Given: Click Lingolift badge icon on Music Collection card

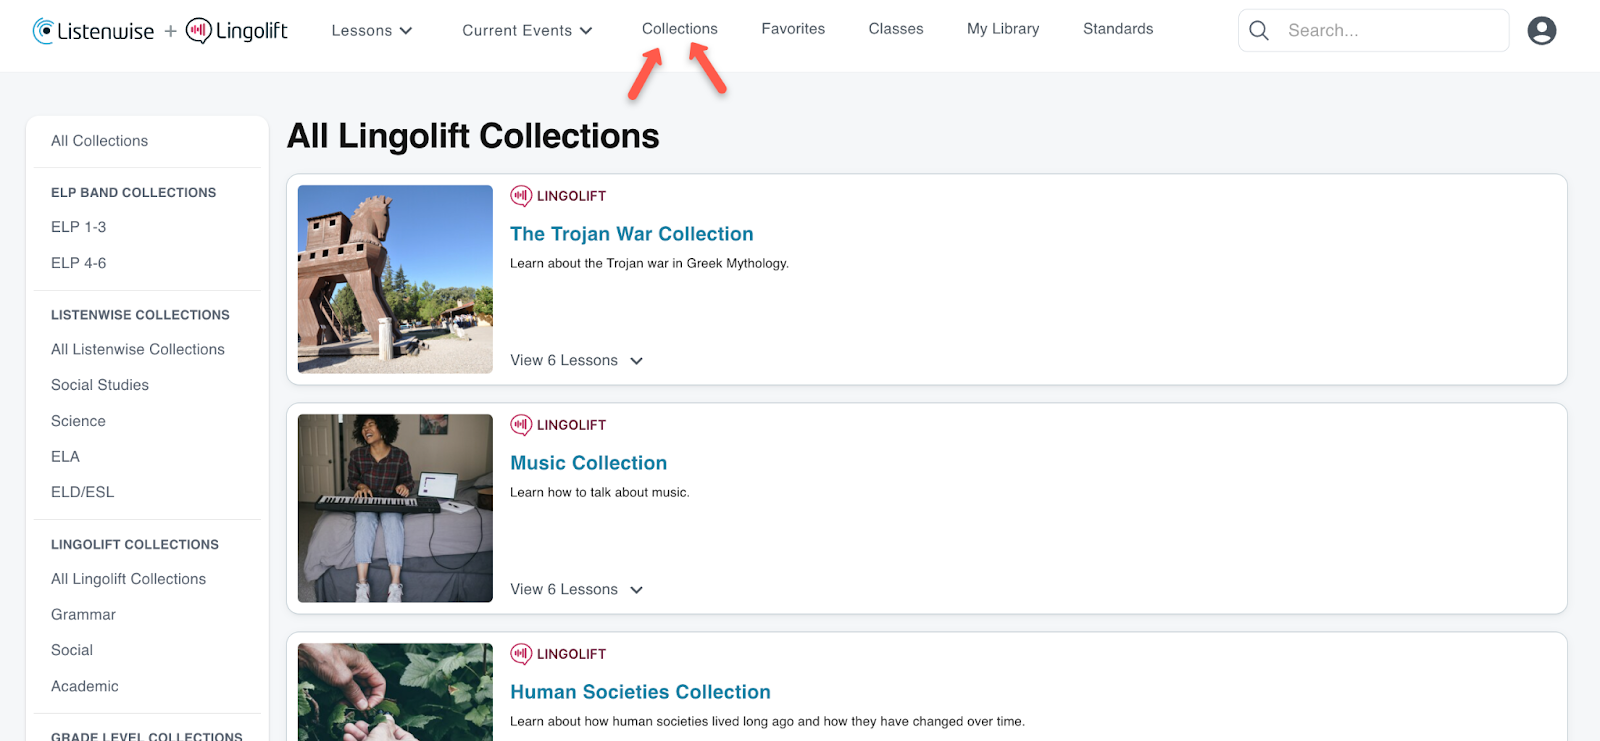Looking at the screenshot, I should click(x=521, y=425).
